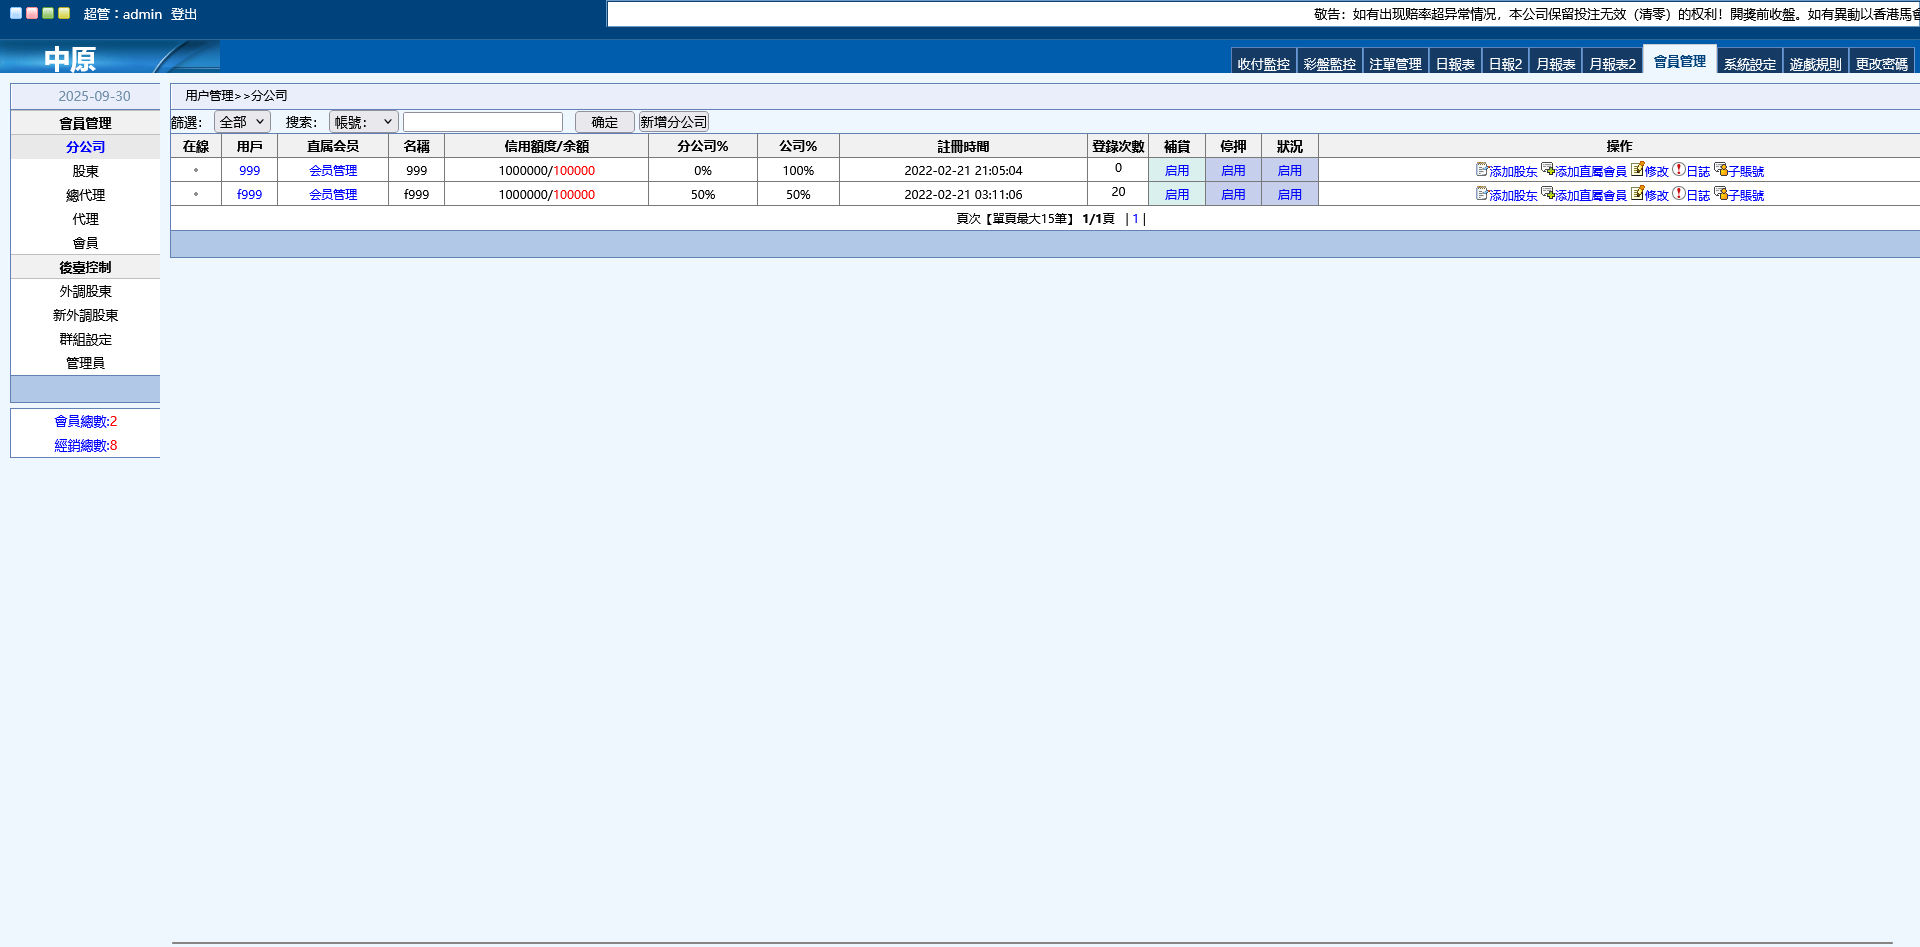This screenshot has width=1920, height=947.
Task: Open the 日報表 tab
Action: tap(1454, 64)
